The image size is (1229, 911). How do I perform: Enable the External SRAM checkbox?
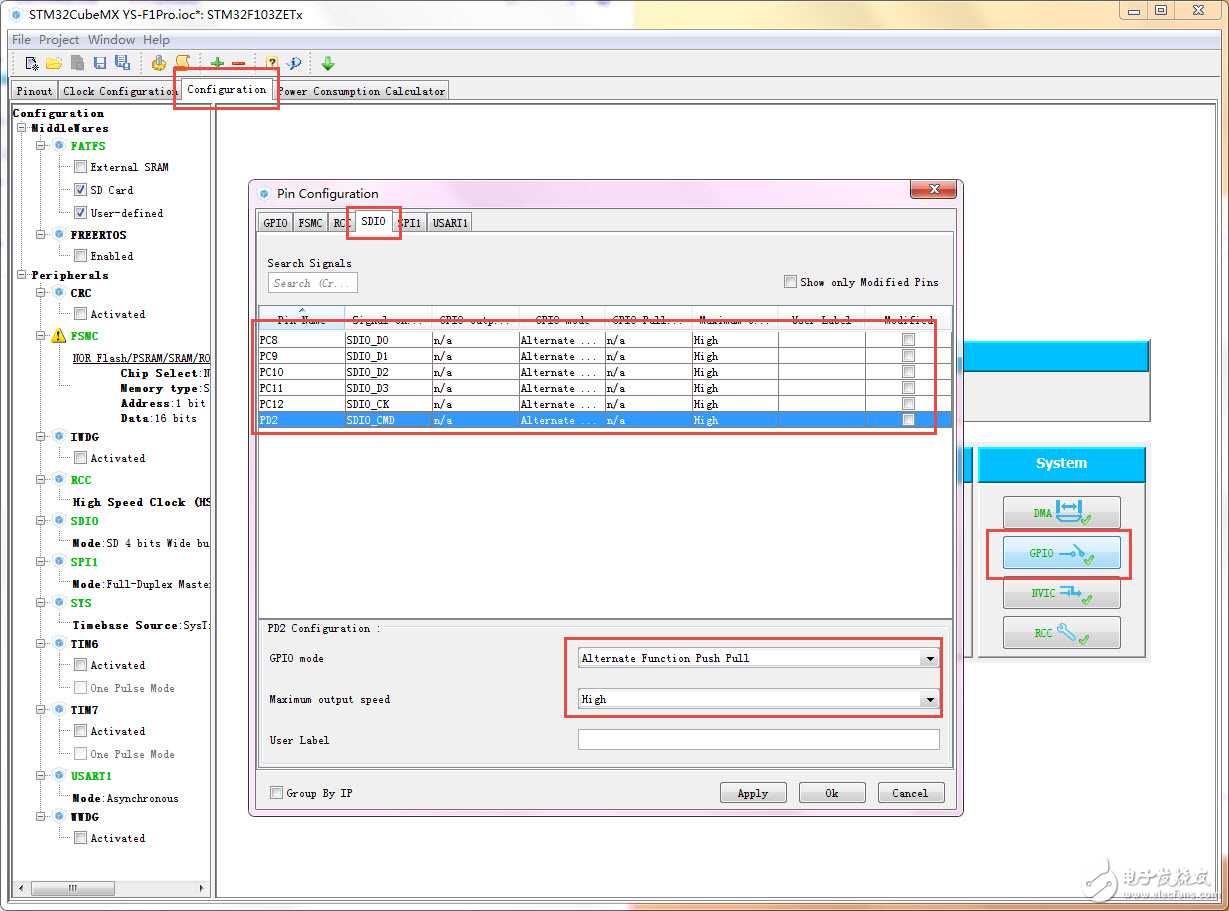click(x=81, y=167)
